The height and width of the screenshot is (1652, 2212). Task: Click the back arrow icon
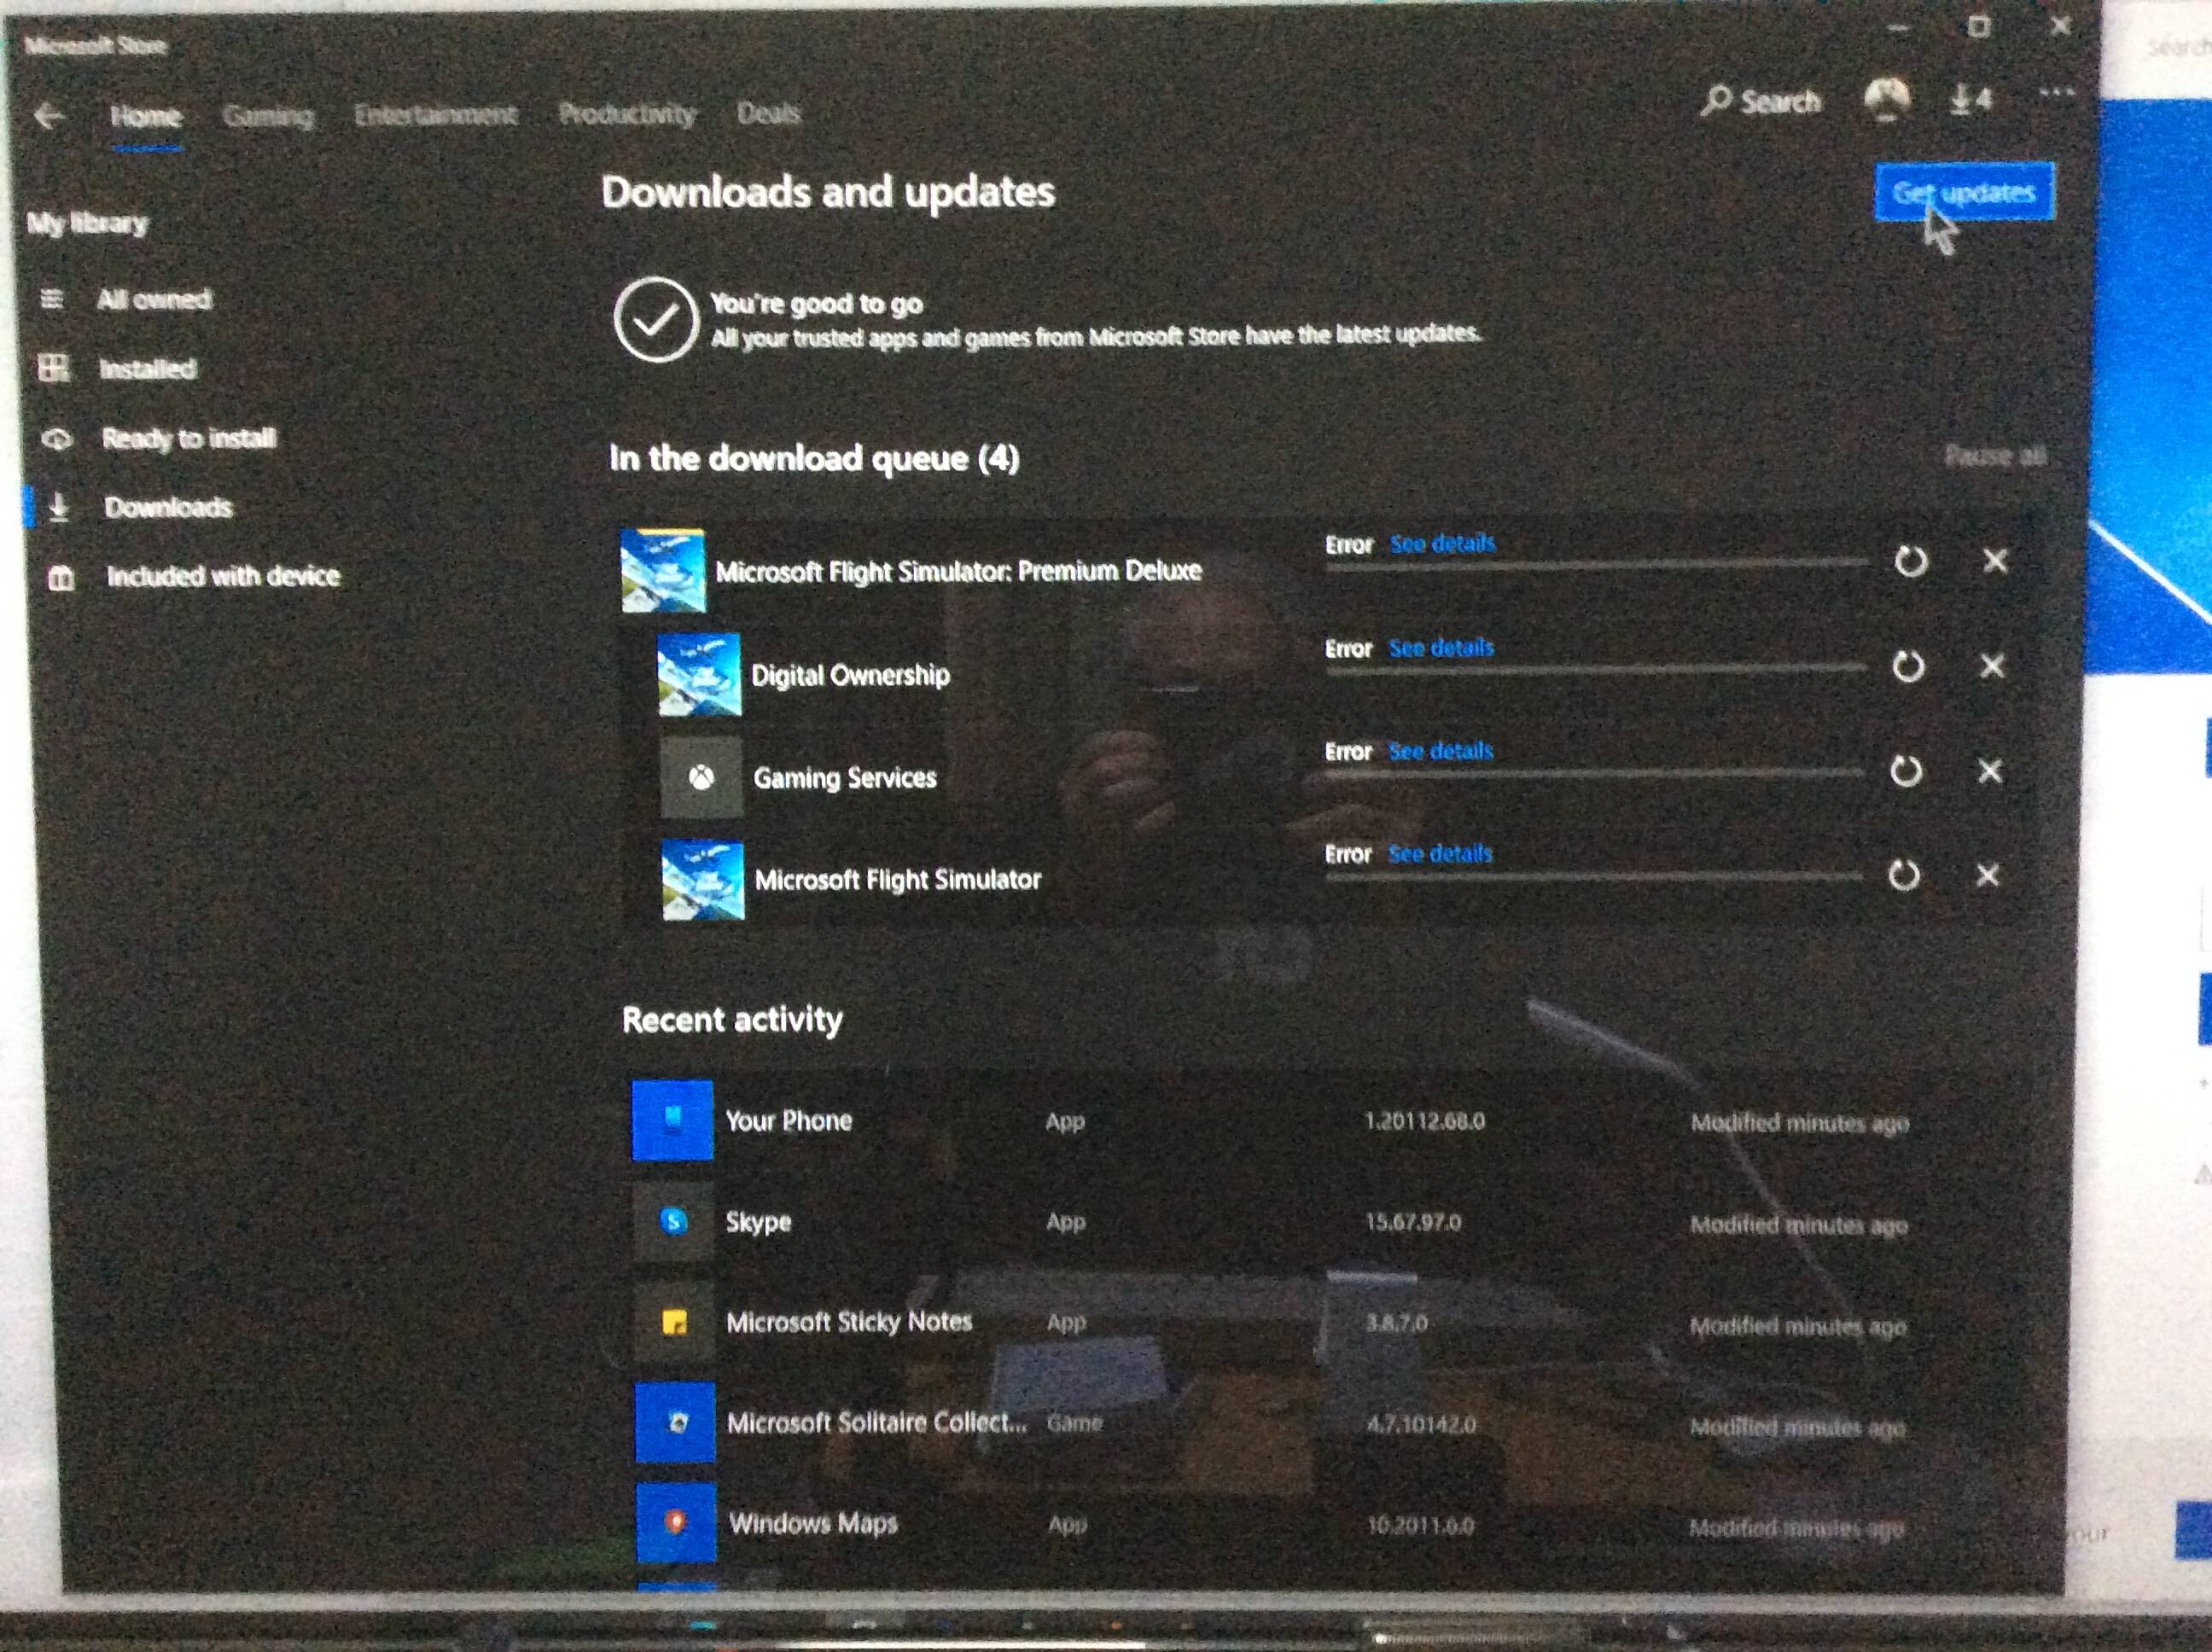[48, 116]
